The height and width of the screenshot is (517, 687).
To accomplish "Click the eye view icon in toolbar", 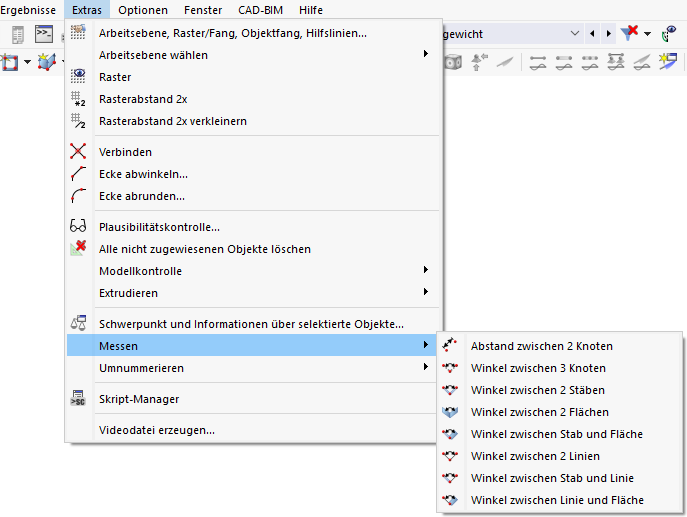I will tap(669, 33).
